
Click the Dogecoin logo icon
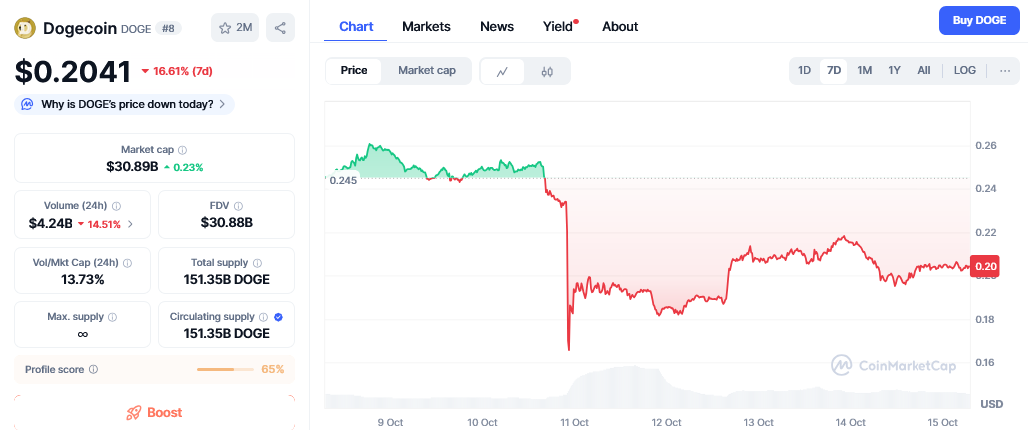tap(26, 28)
